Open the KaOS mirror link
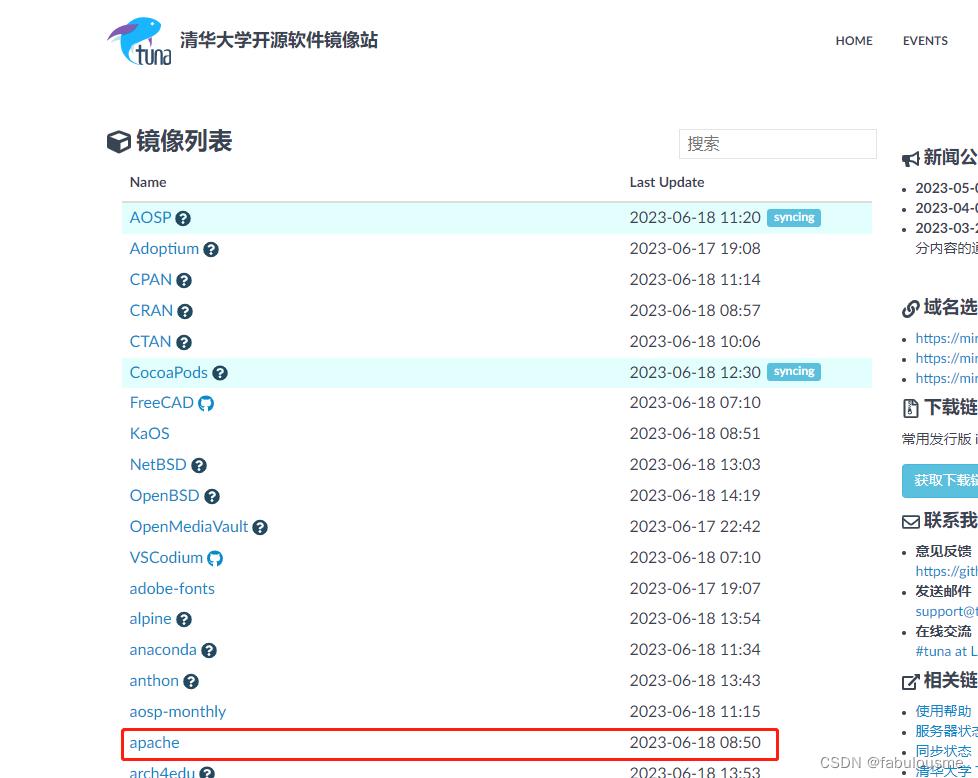 (x=150, y=434)
